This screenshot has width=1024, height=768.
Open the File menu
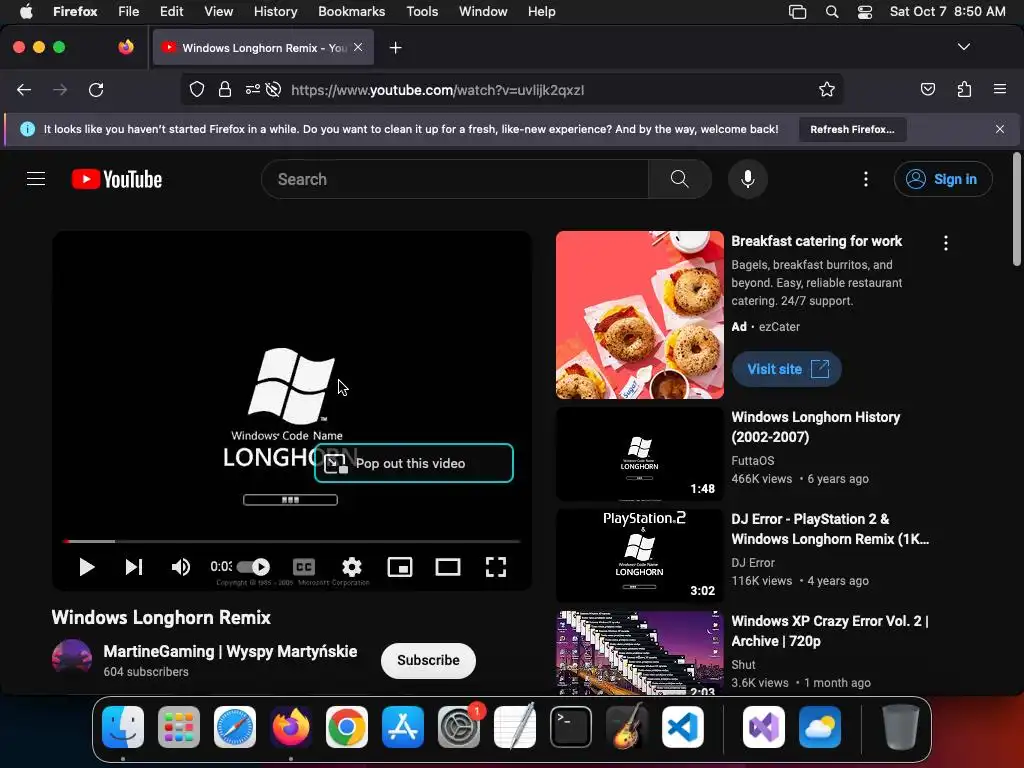(129, 11)
